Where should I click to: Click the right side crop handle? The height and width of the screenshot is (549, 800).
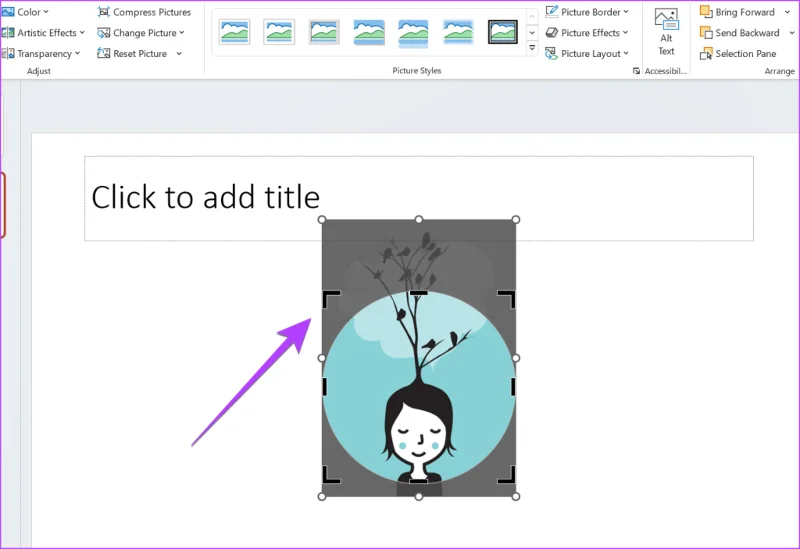(513, 387)
